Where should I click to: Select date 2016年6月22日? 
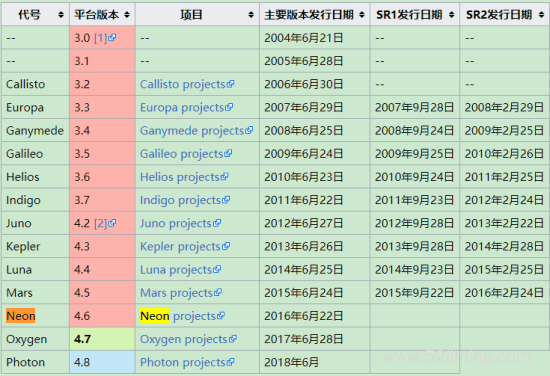(303, 316)
